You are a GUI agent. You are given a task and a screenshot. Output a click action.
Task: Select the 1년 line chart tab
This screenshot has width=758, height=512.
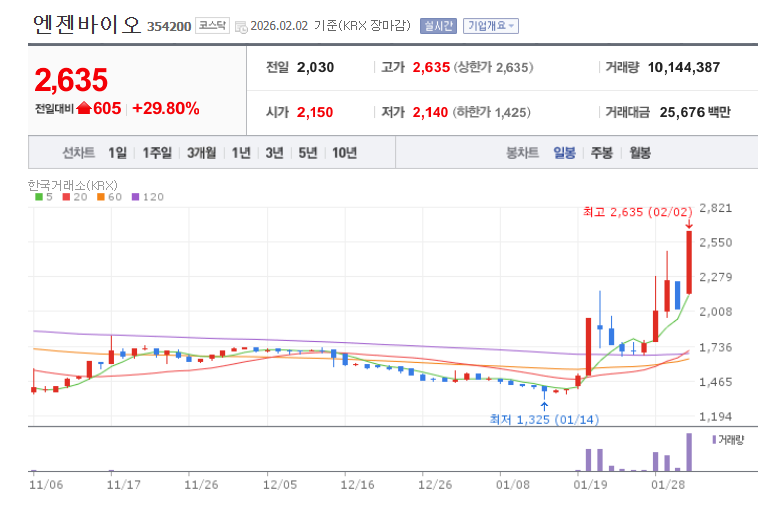tap(241, 153)
